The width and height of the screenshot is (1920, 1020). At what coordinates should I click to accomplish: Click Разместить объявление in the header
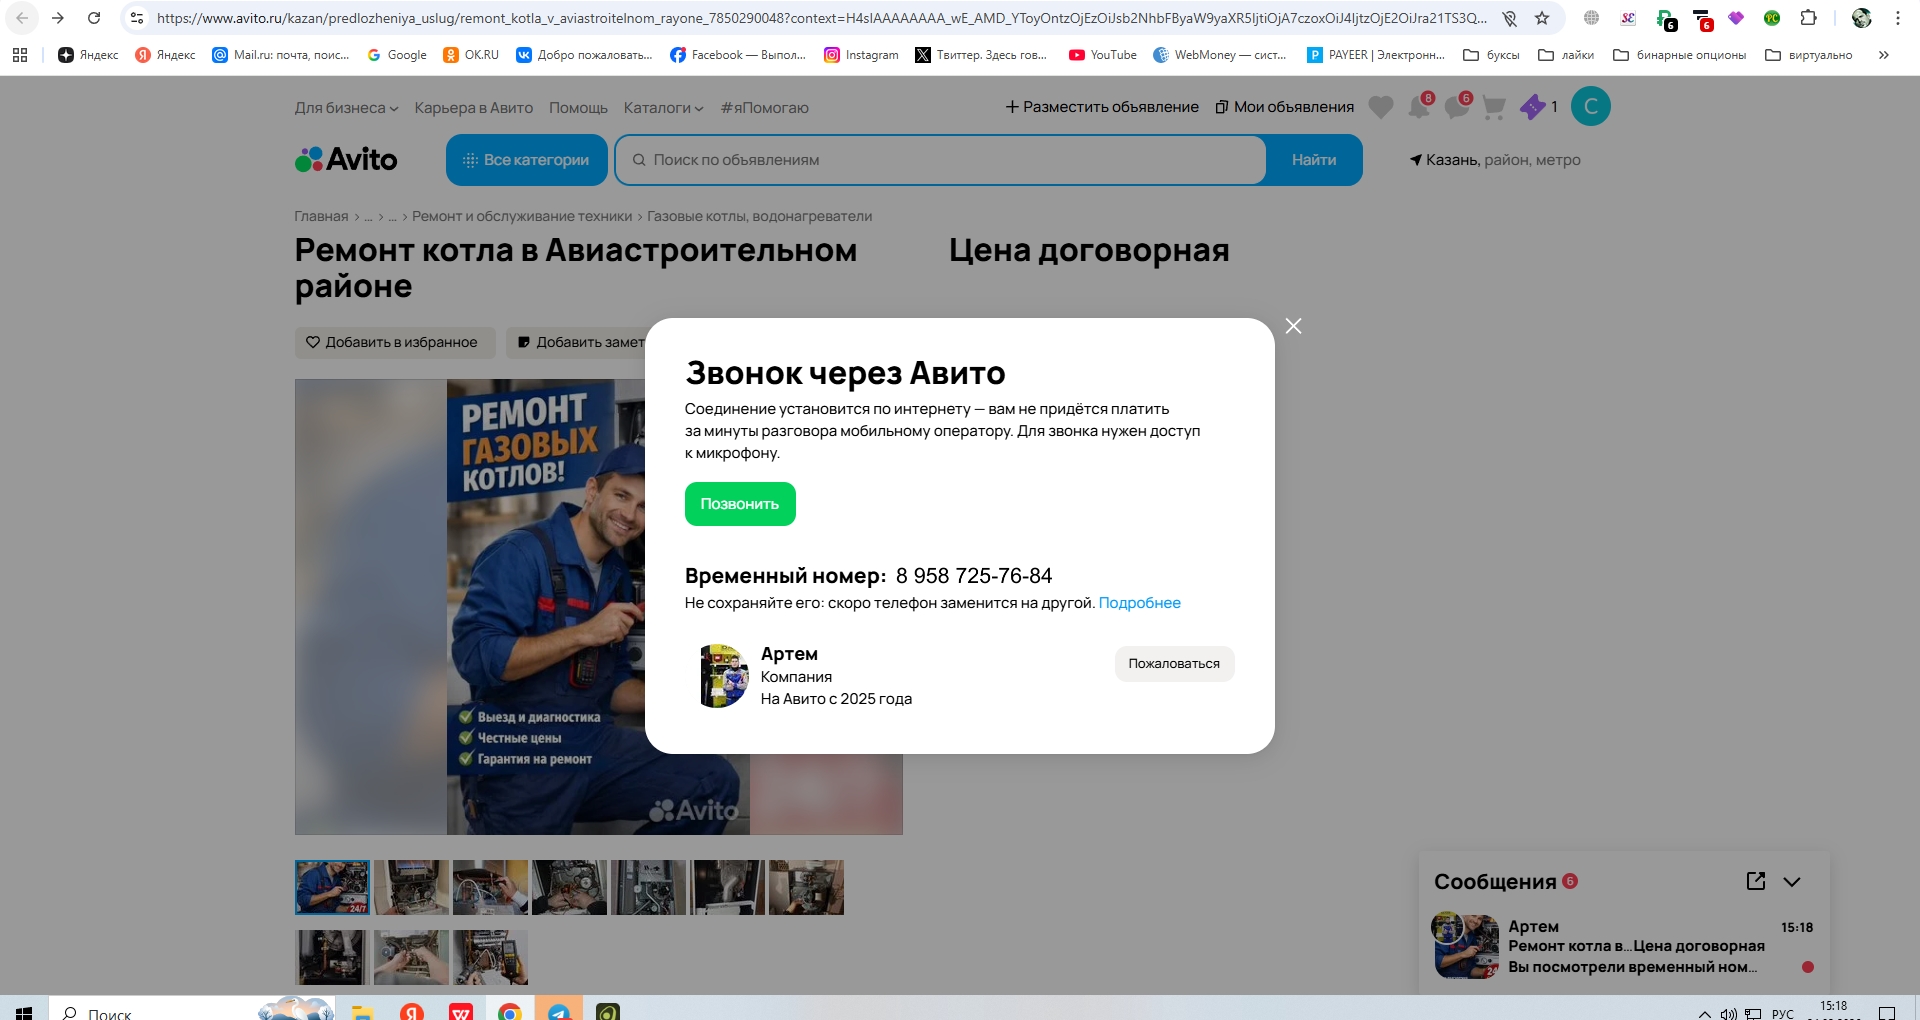click(x=1102, y=107)
